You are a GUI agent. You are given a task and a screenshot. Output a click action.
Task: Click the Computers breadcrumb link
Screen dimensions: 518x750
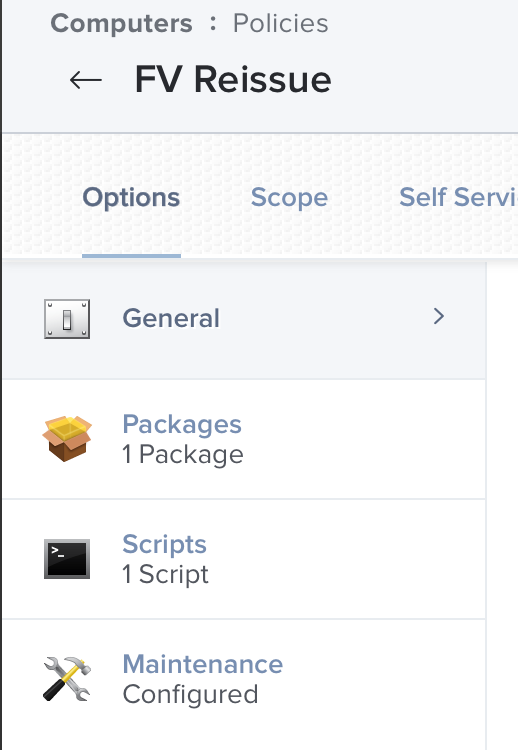[121, 23]
